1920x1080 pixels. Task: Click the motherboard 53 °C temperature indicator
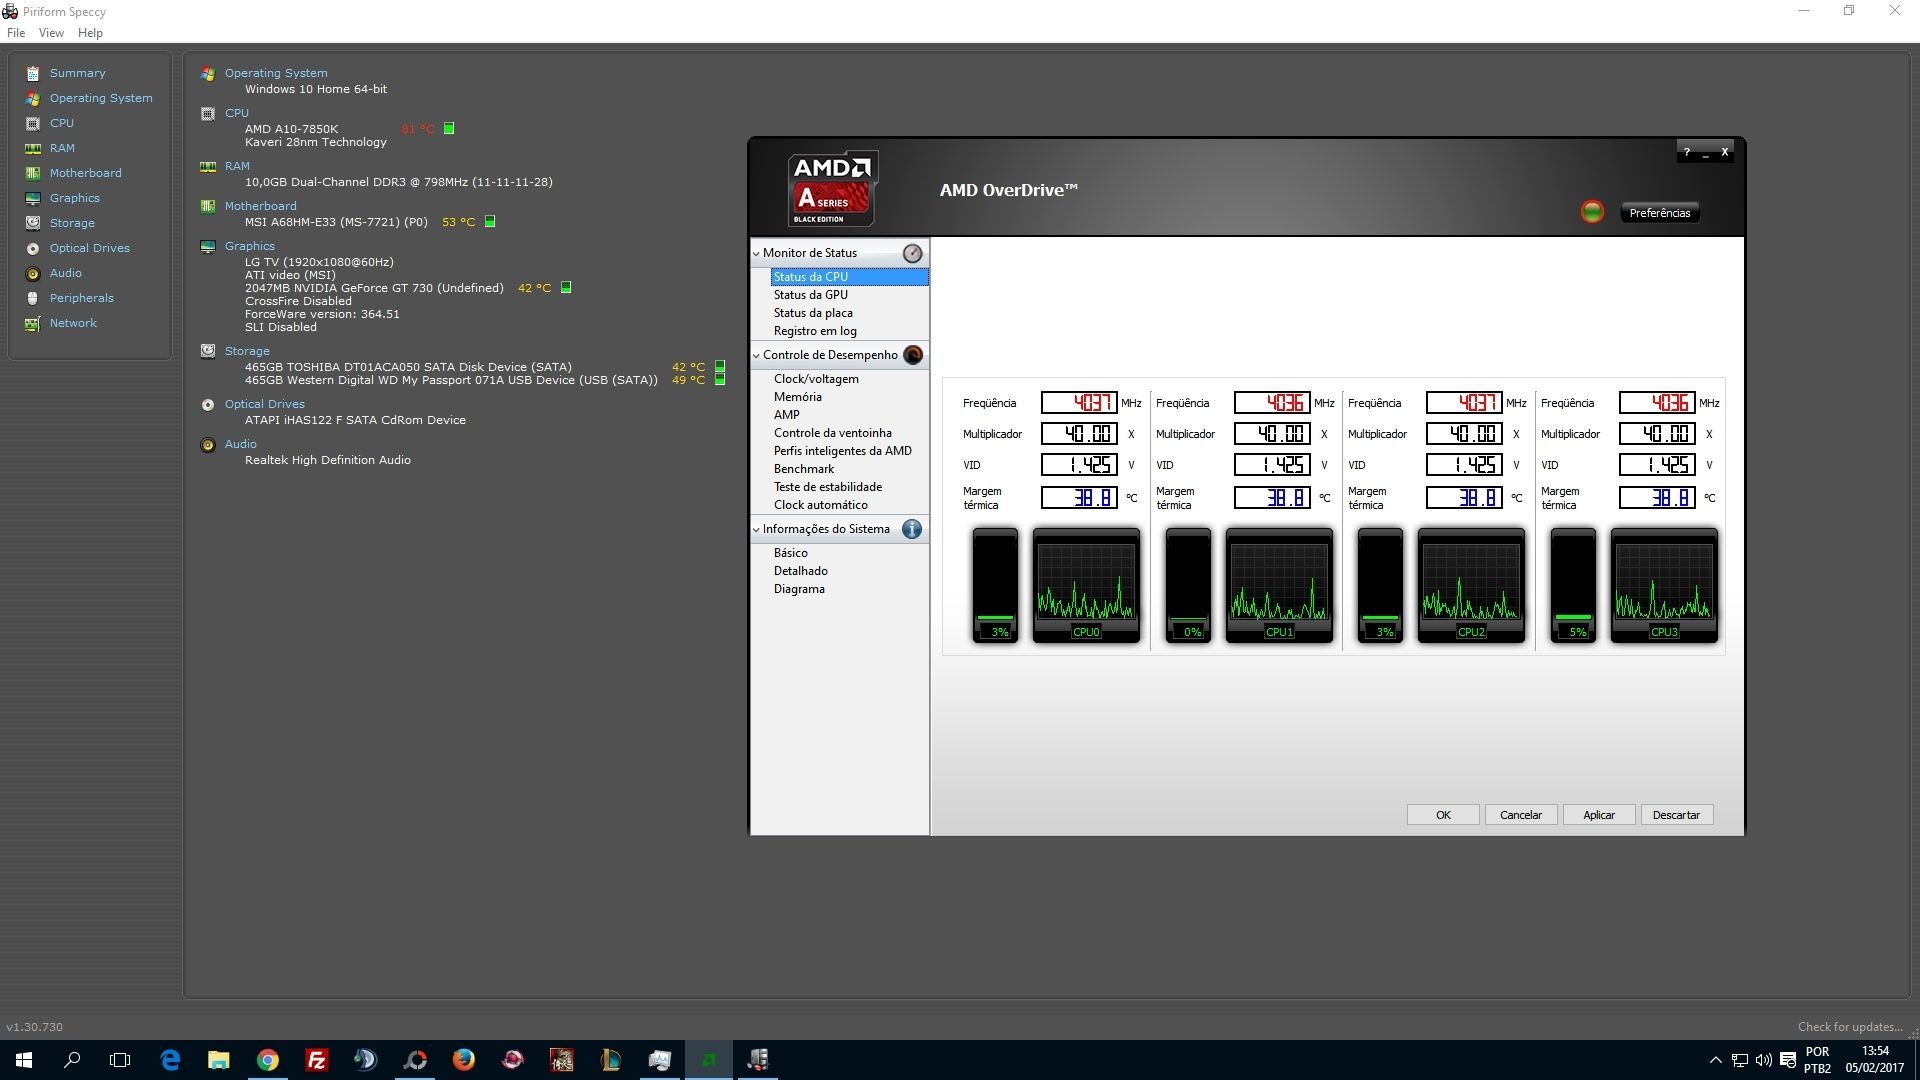[490, 221]
